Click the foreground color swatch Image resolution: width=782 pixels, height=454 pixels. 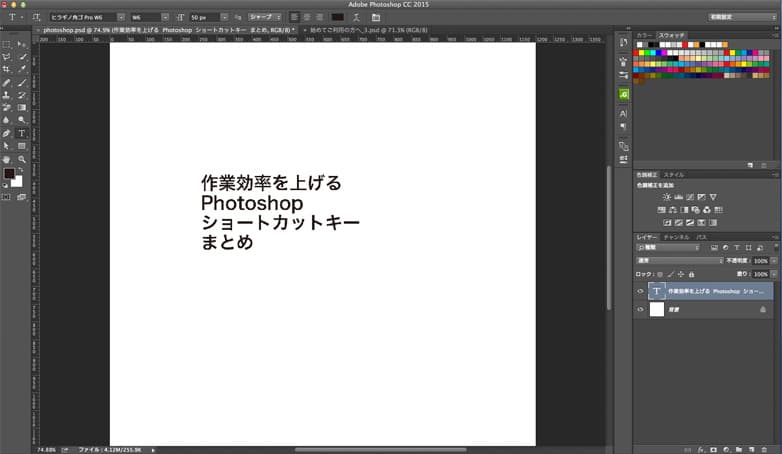pos(9,173)
